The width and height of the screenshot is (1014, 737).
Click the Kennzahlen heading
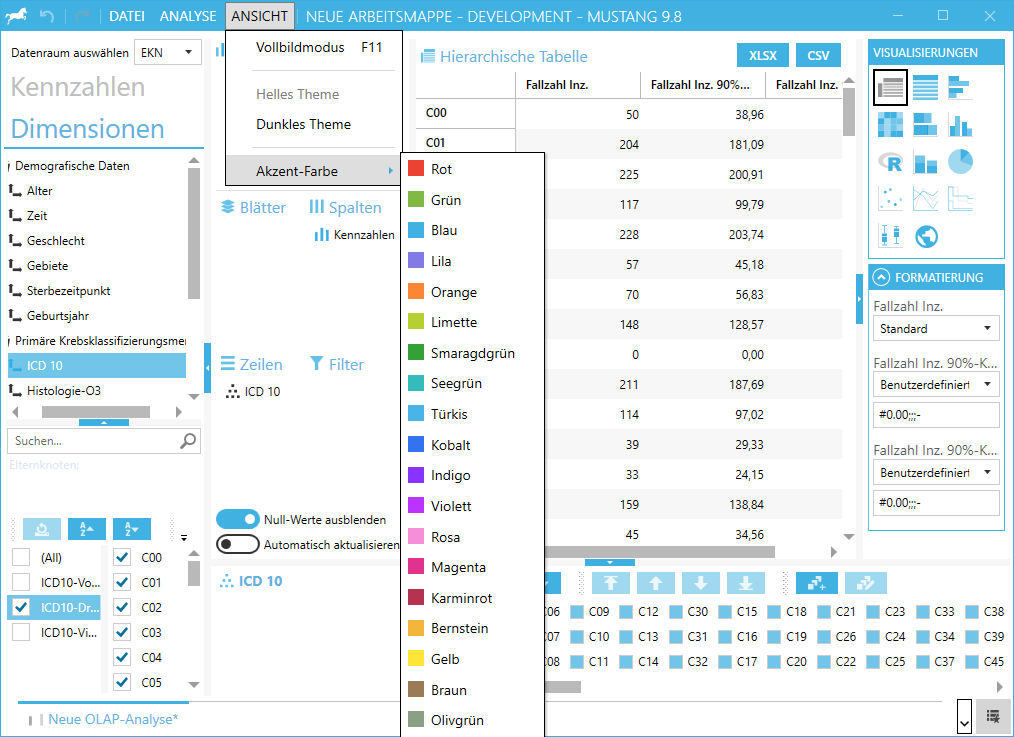(x=78, y=87)
